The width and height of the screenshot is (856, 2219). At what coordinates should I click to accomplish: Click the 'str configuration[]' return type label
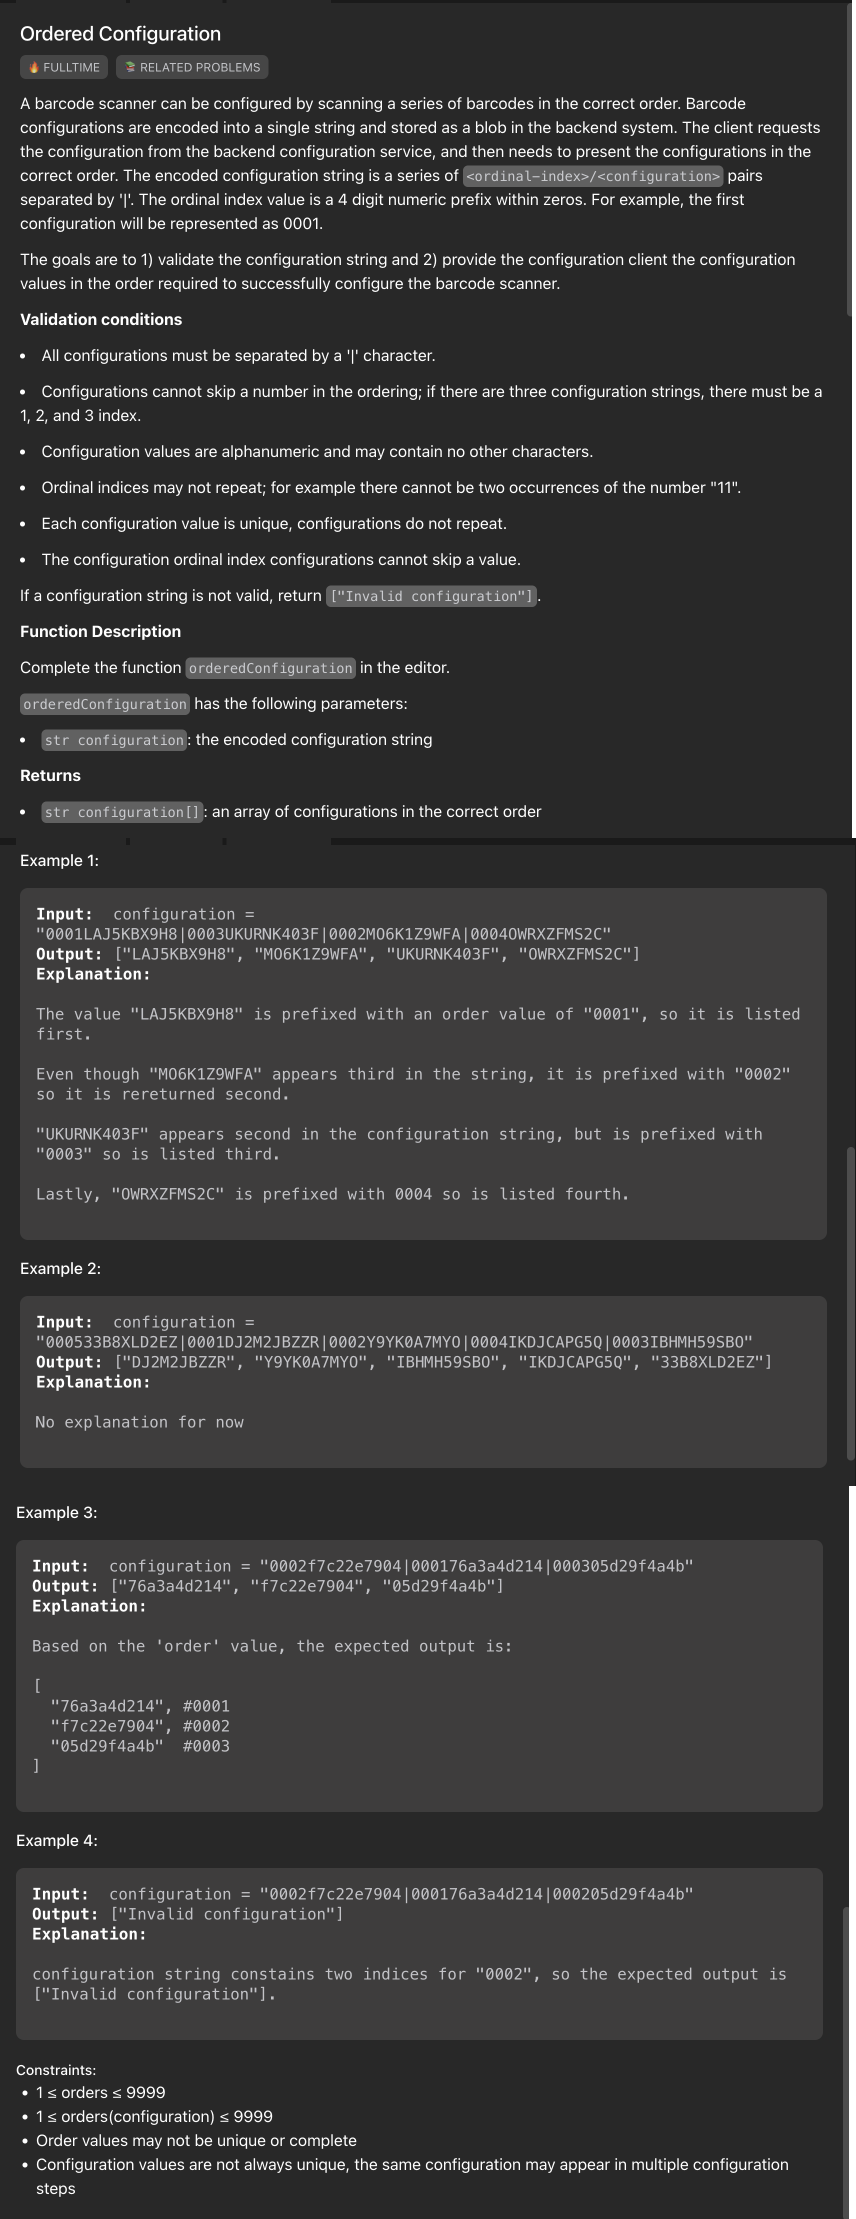tap(123, 812)
